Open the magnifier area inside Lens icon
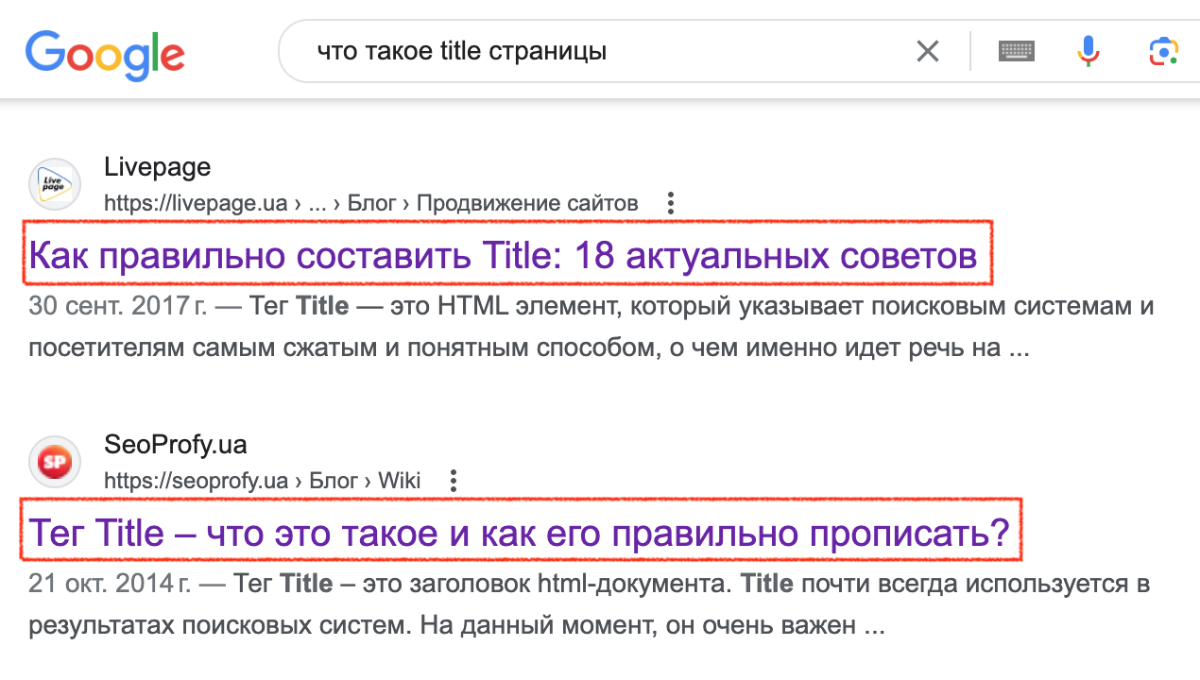Screen dimensions: 1200x680 [1163, 50]
